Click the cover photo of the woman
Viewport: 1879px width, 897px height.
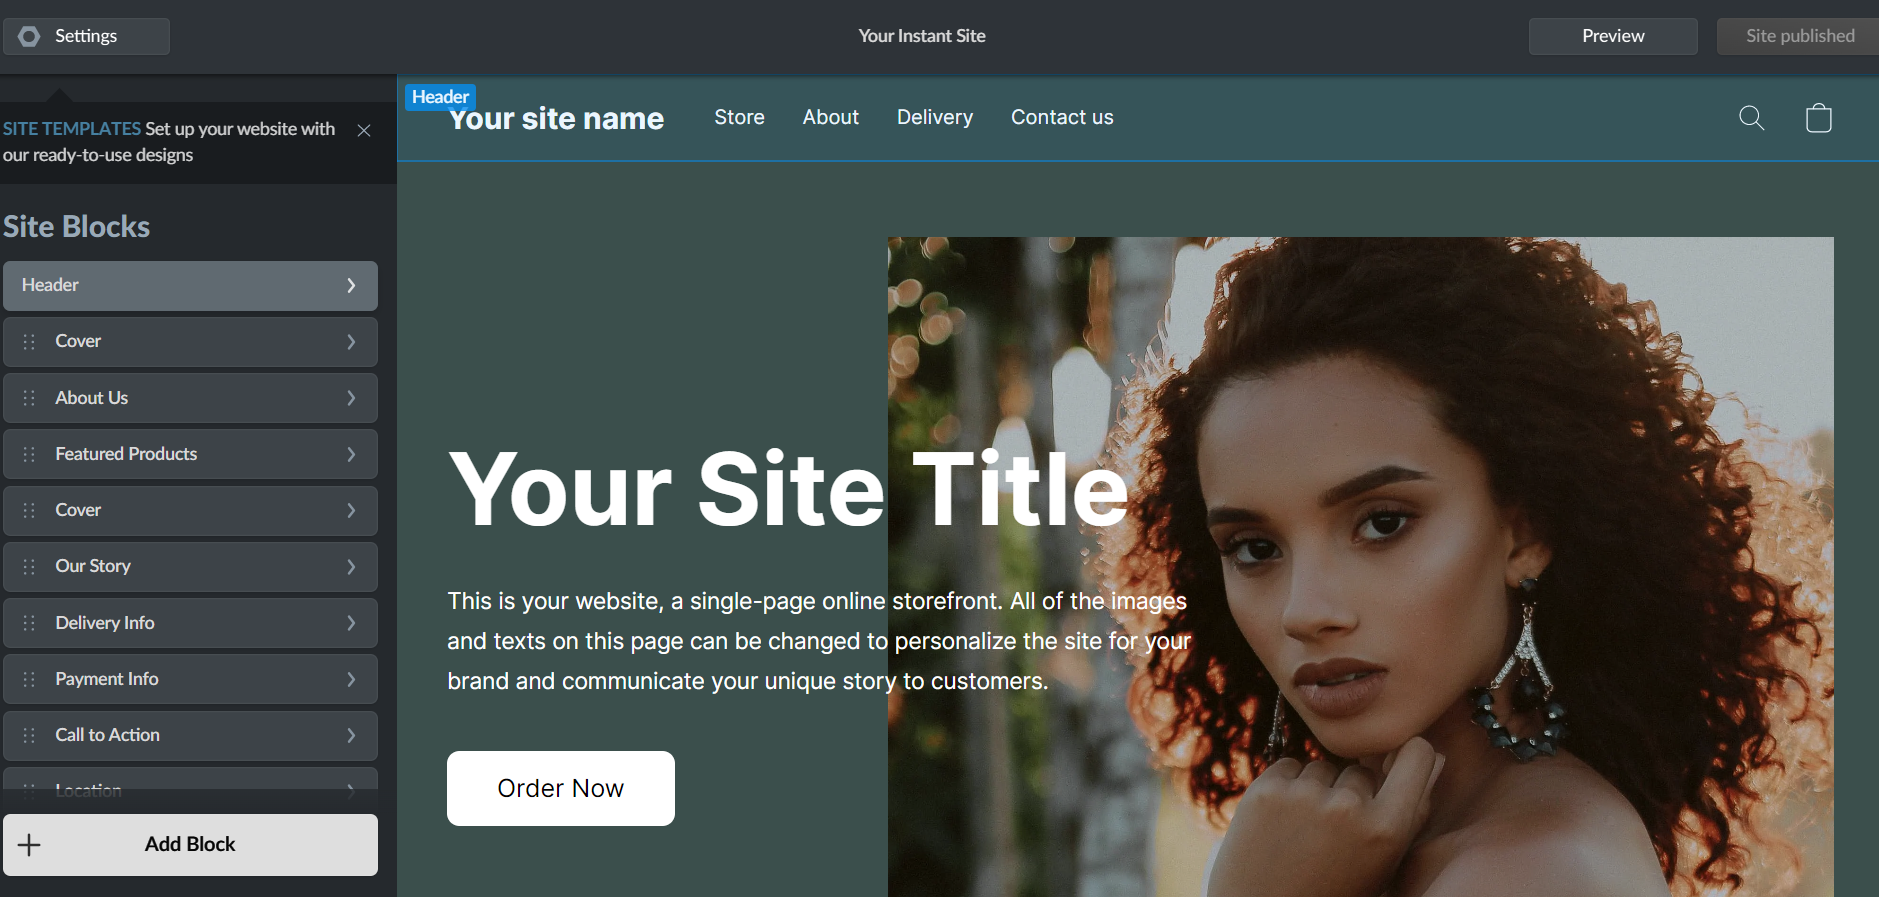click(1360, 566)
